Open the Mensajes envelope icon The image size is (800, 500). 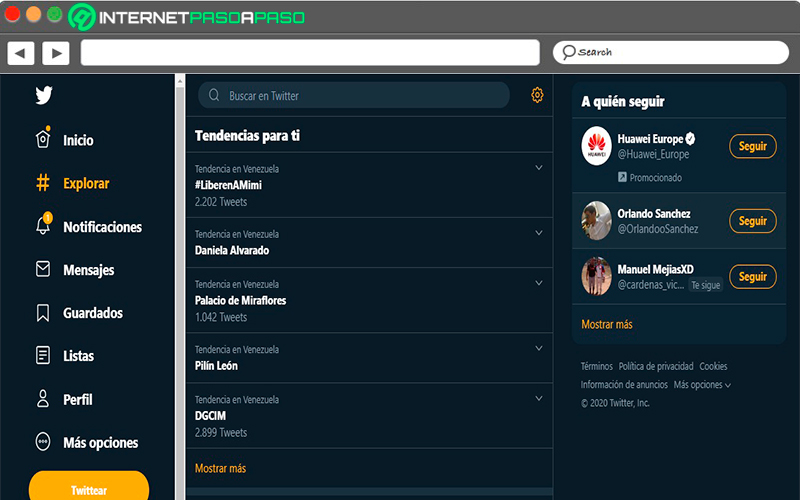point(43,269)
